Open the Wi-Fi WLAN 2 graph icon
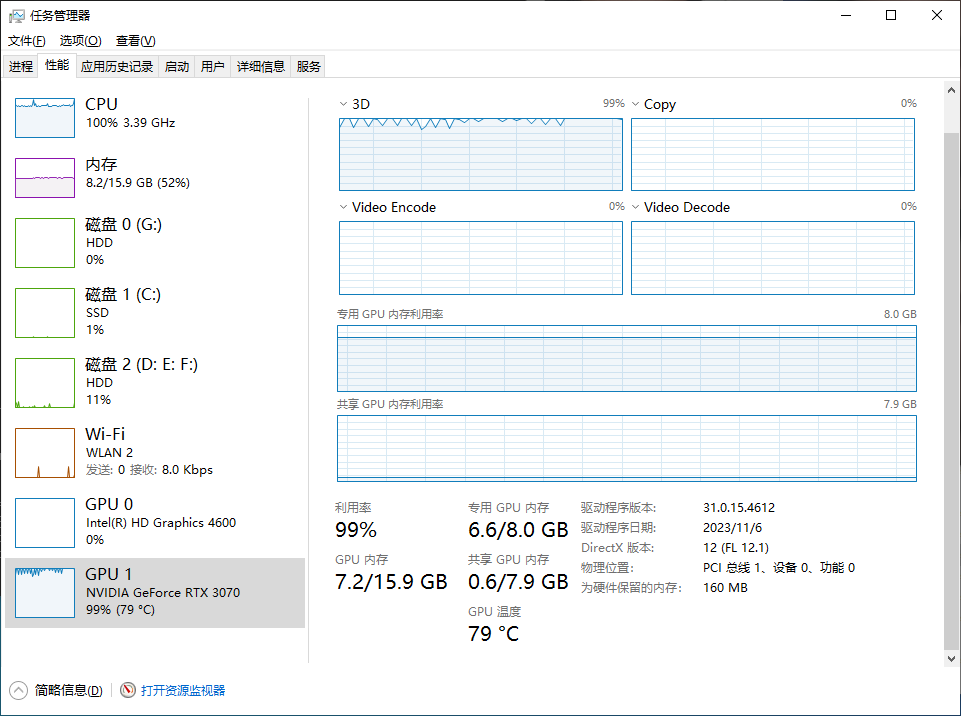 coord(45,453)
